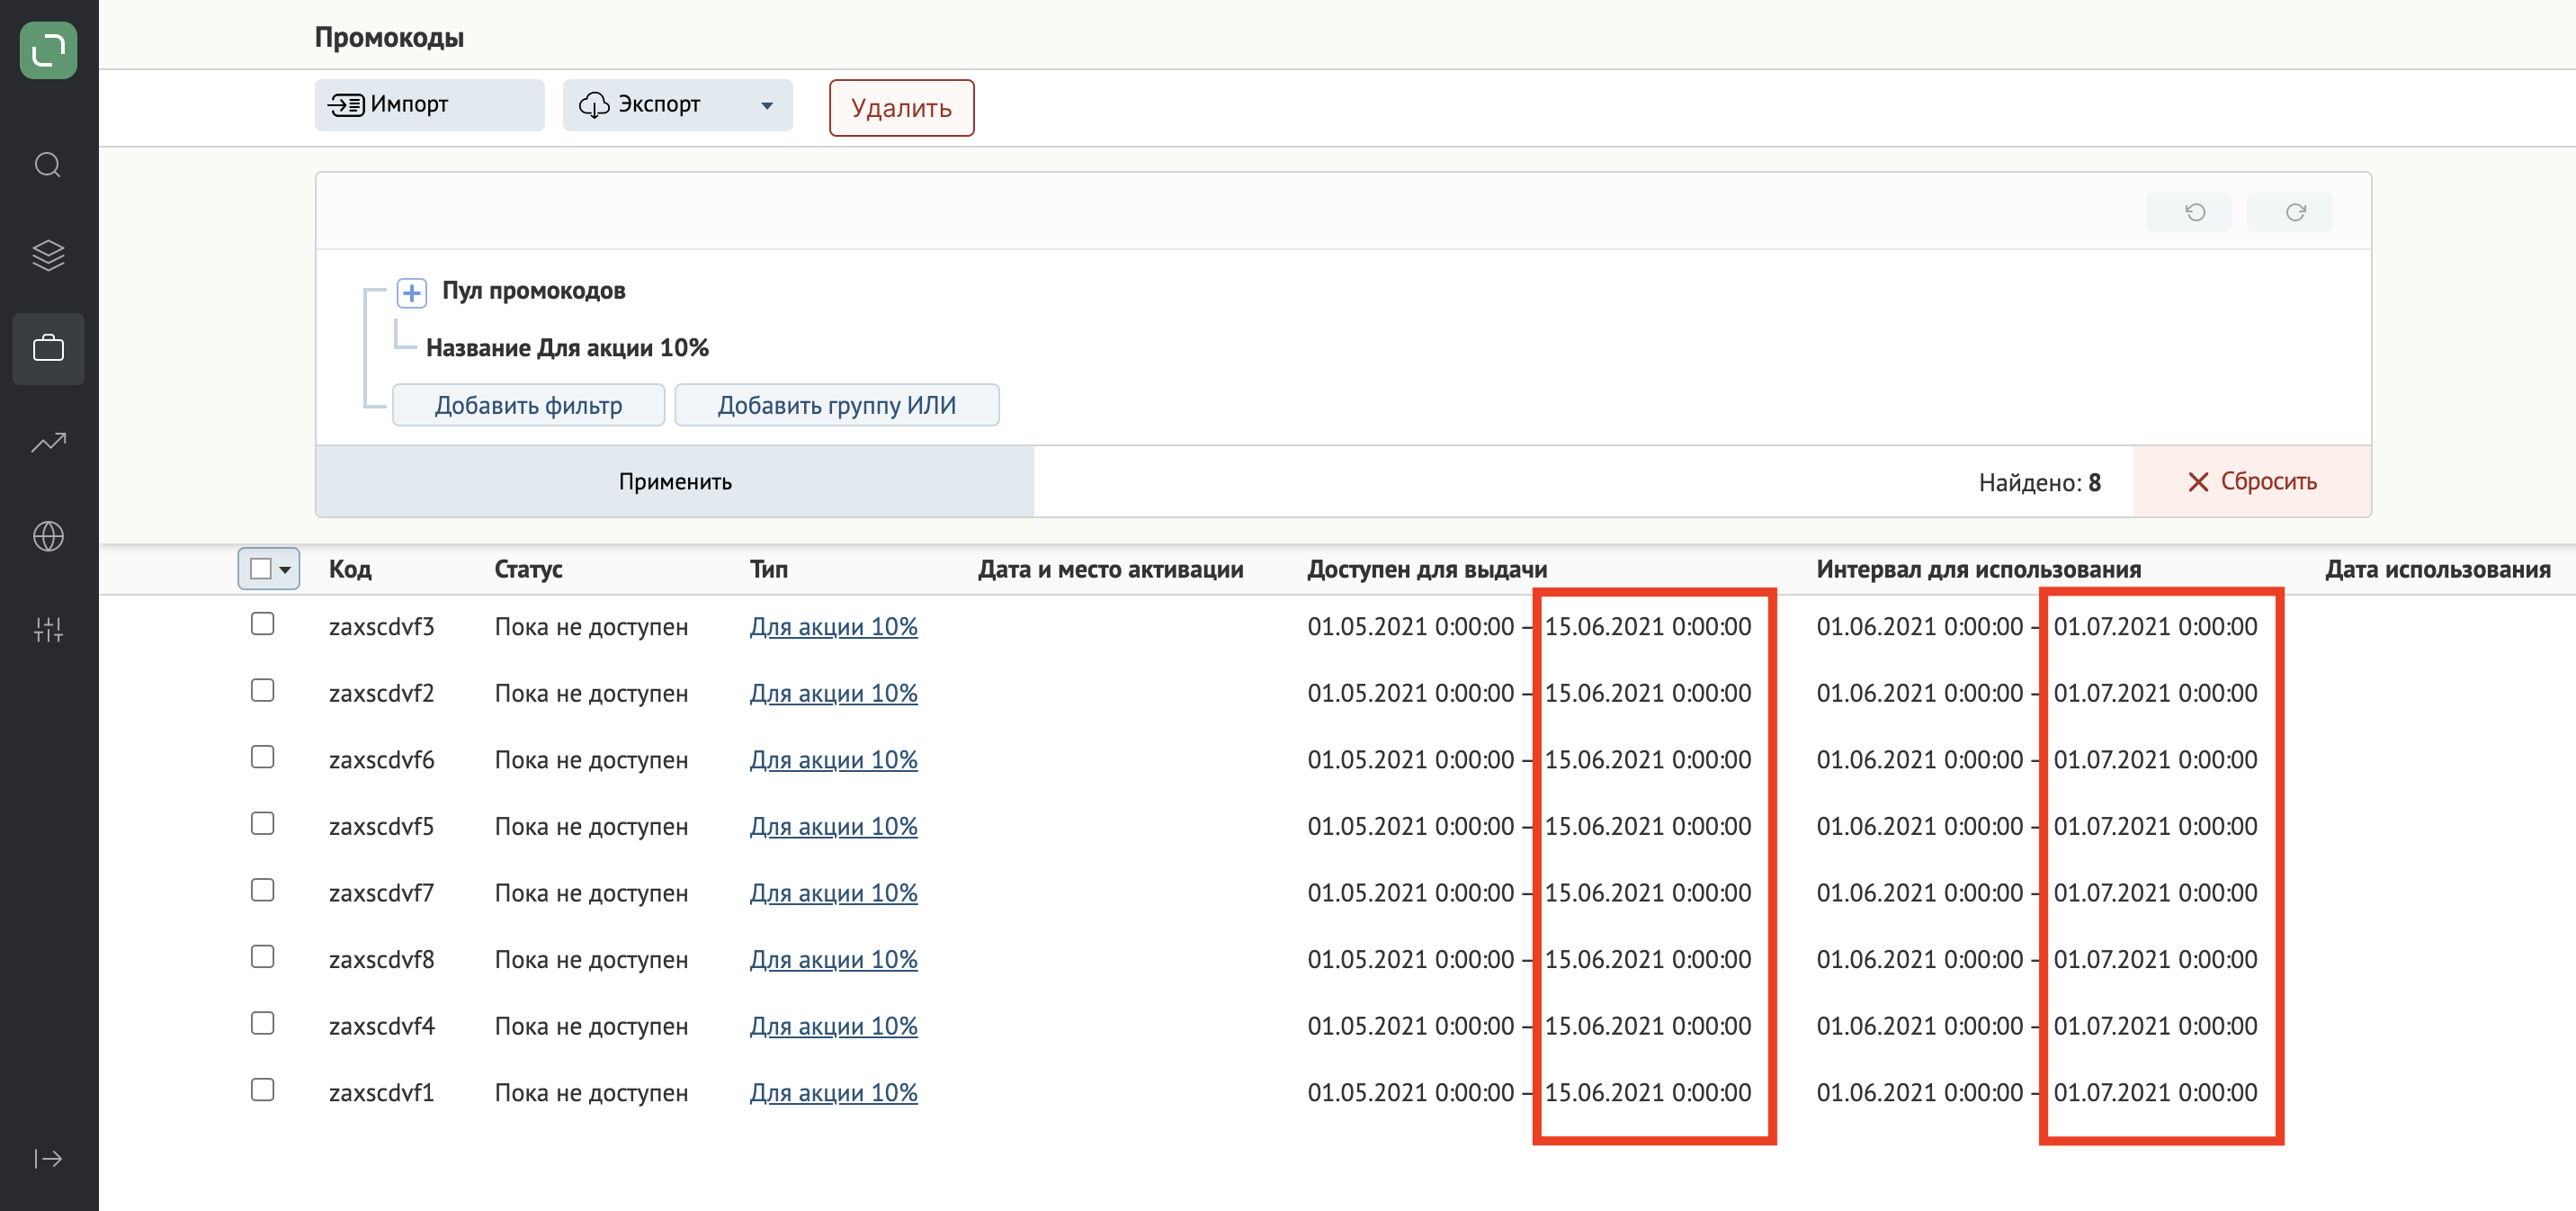
Task: Open Для акции 10% link in zaxscdvf8 row
Action: pos(833,959)
